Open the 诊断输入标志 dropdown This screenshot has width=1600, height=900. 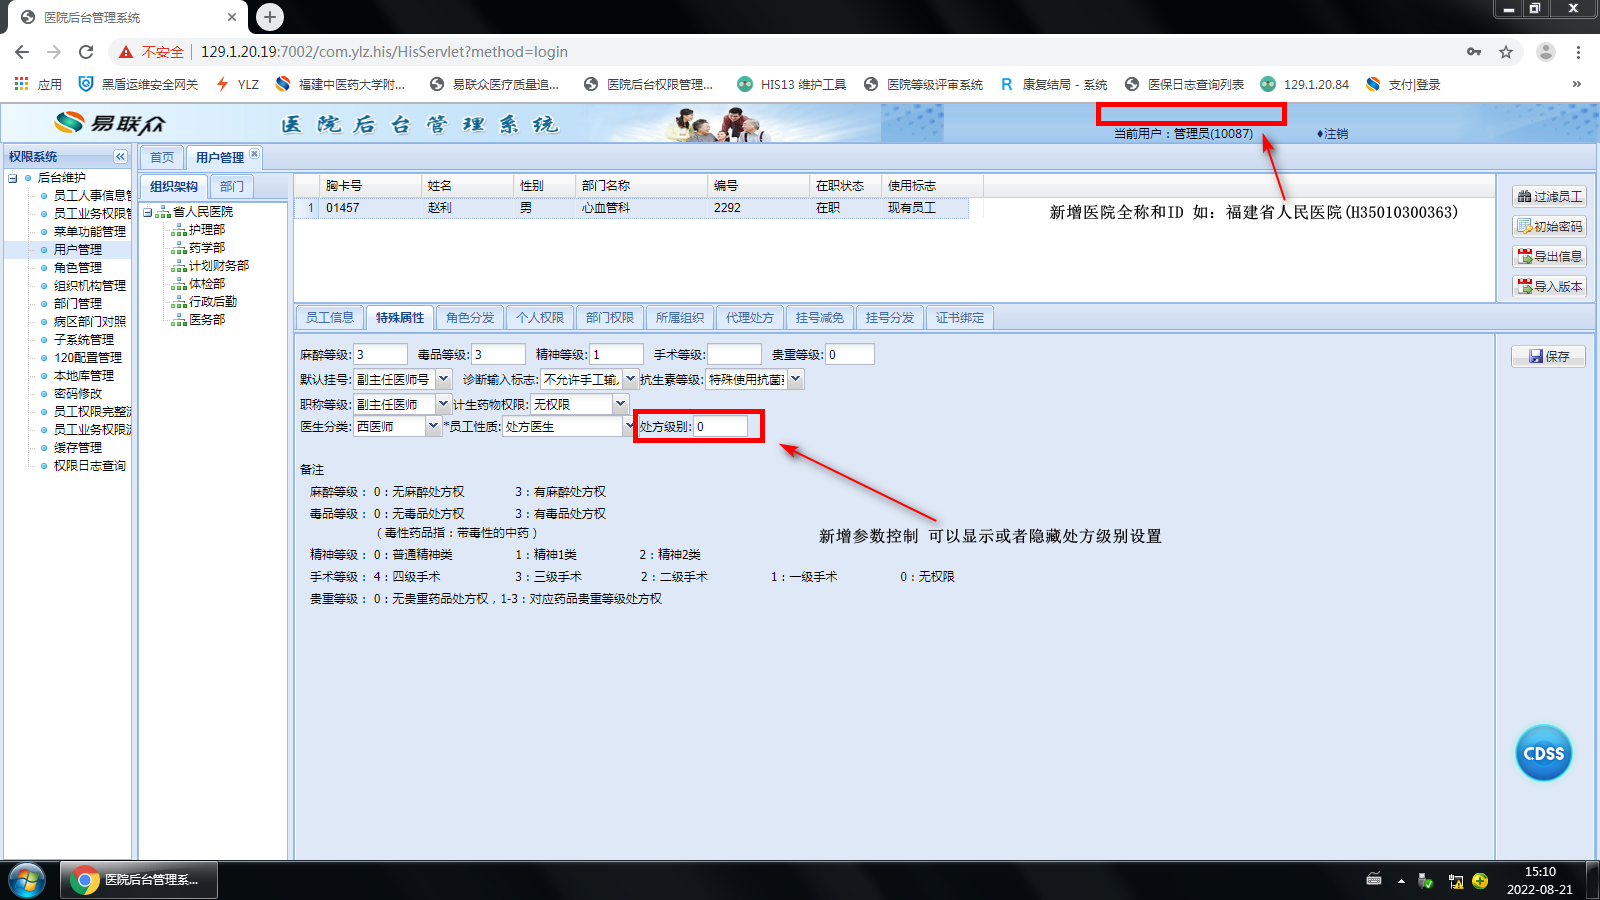(x=630, y=380)
